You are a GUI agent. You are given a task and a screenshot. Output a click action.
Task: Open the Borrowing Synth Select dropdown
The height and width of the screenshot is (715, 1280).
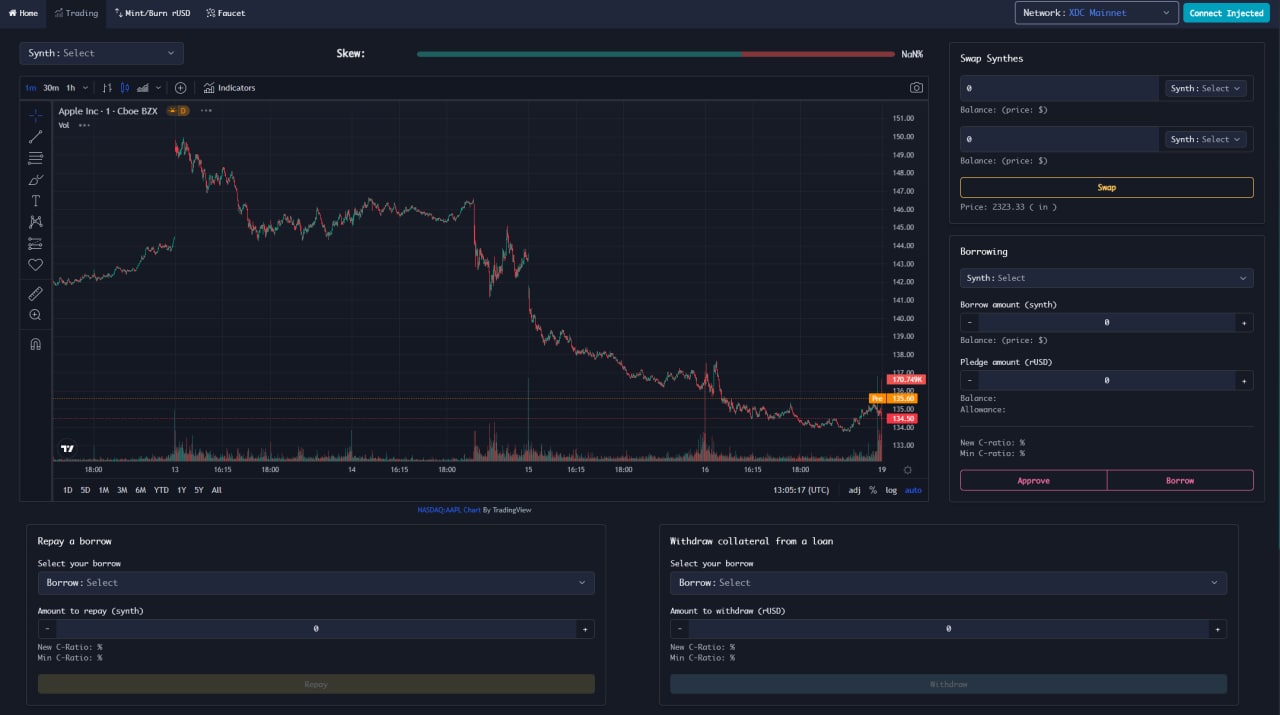coord(1107,278)
